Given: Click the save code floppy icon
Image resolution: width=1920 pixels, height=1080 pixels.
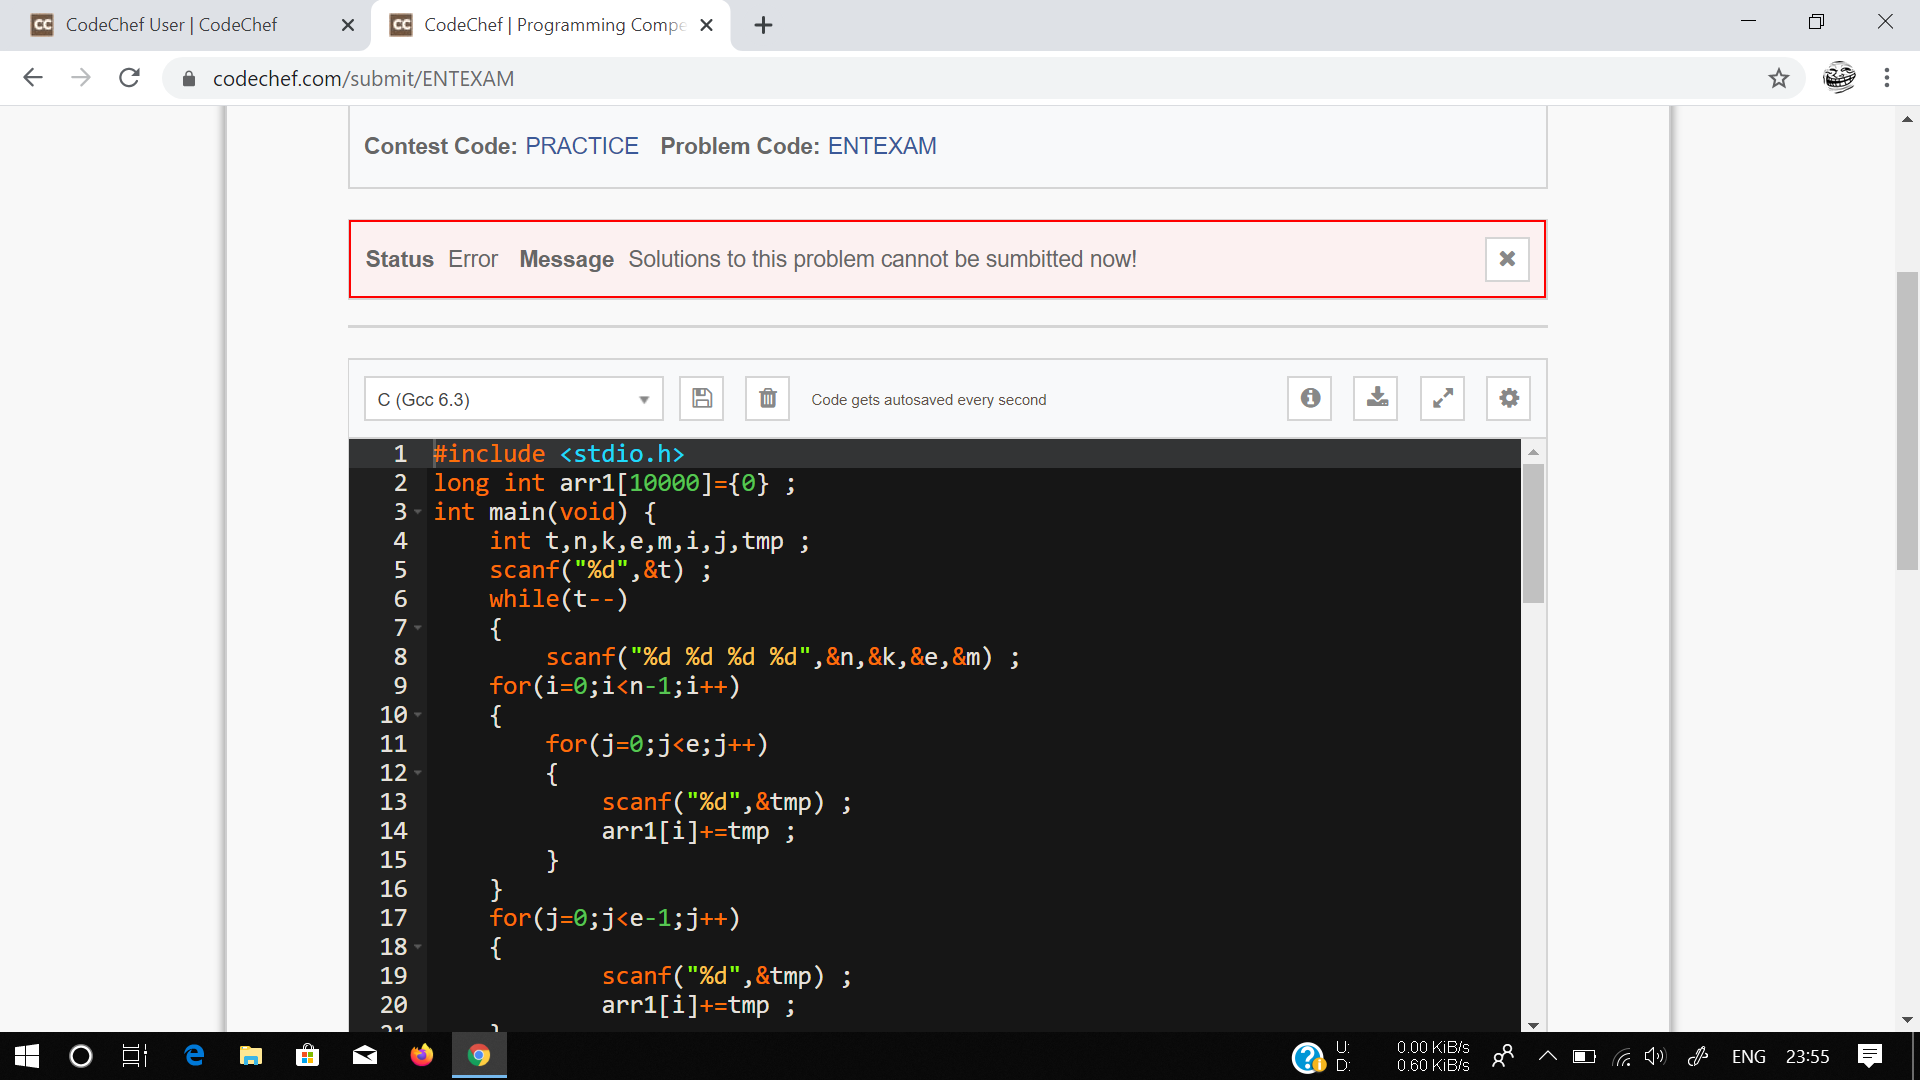Looking at the screenshot, I should click(702, 398).
